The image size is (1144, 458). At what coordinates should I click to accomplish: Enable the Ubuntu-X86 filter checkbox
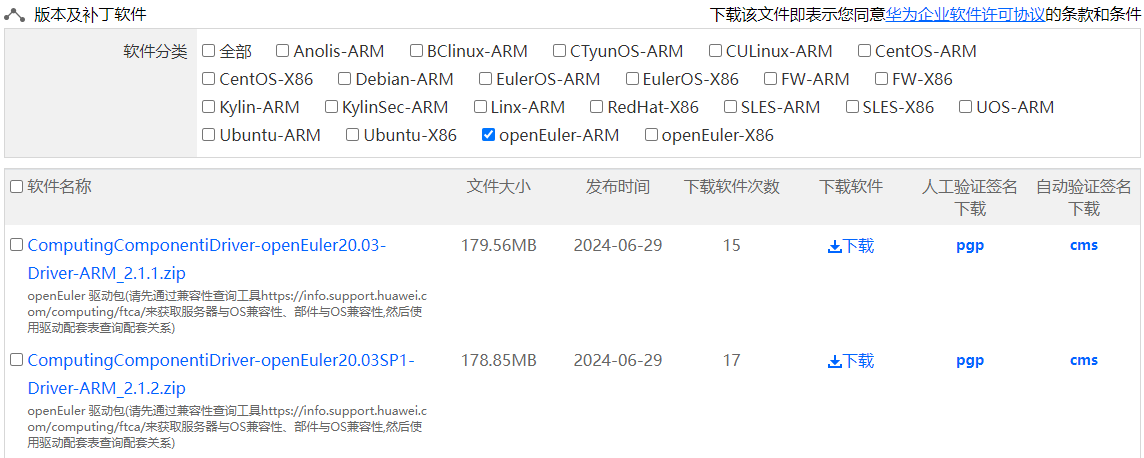click(x=352, y=134)
